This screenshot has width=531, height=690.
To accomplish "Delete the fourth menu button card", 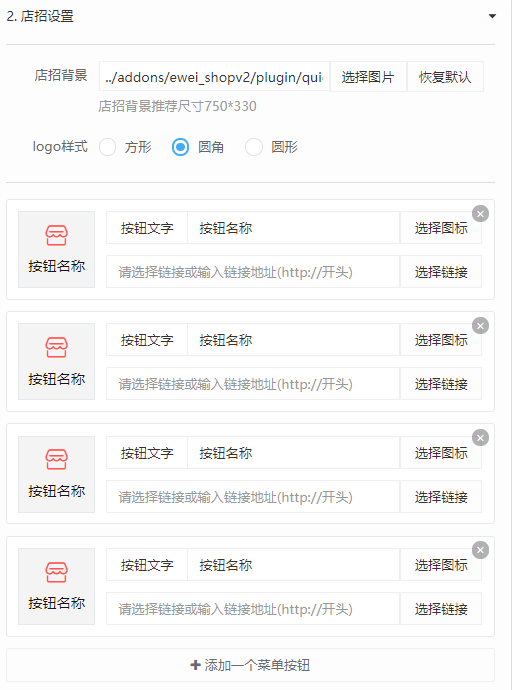I will point(480,550).
